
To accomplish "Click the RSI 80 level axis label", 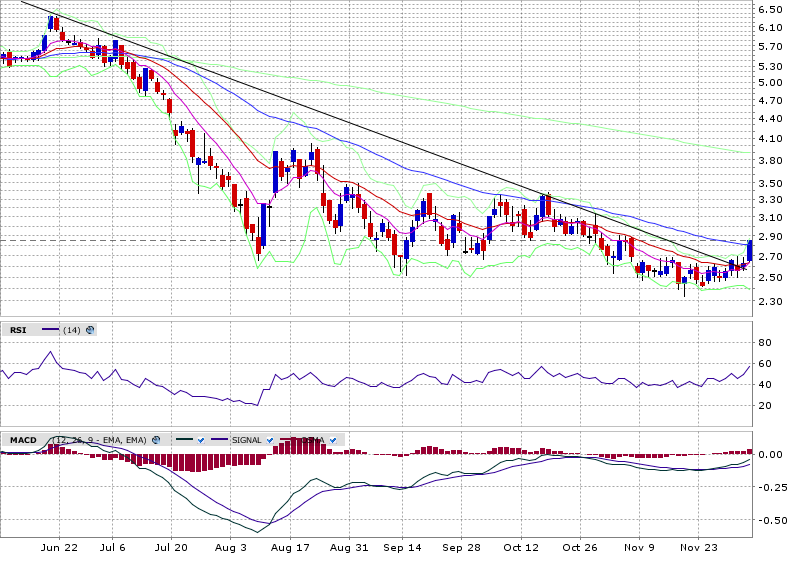I will pos(764,342).
